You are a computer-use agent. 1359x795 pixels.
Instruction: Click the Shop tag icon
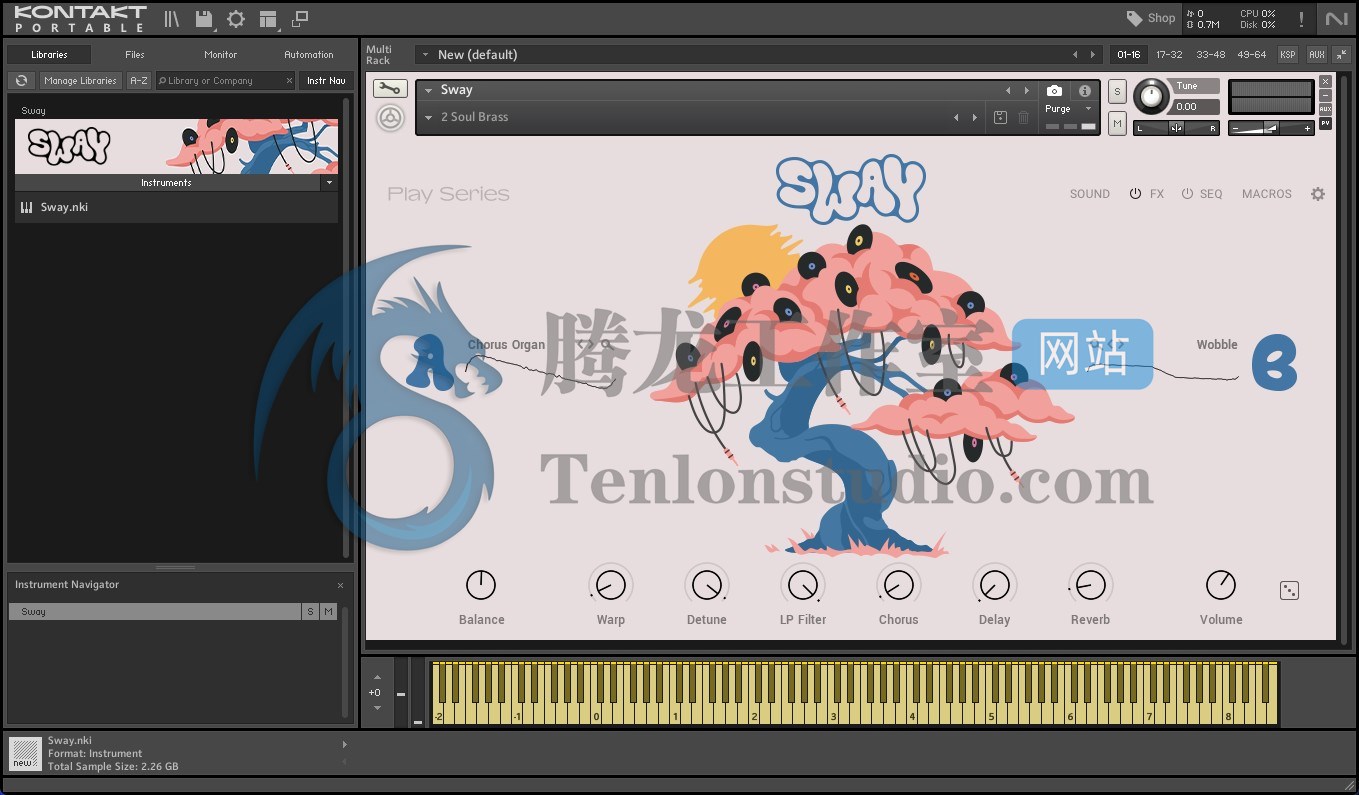point(1134,18)
